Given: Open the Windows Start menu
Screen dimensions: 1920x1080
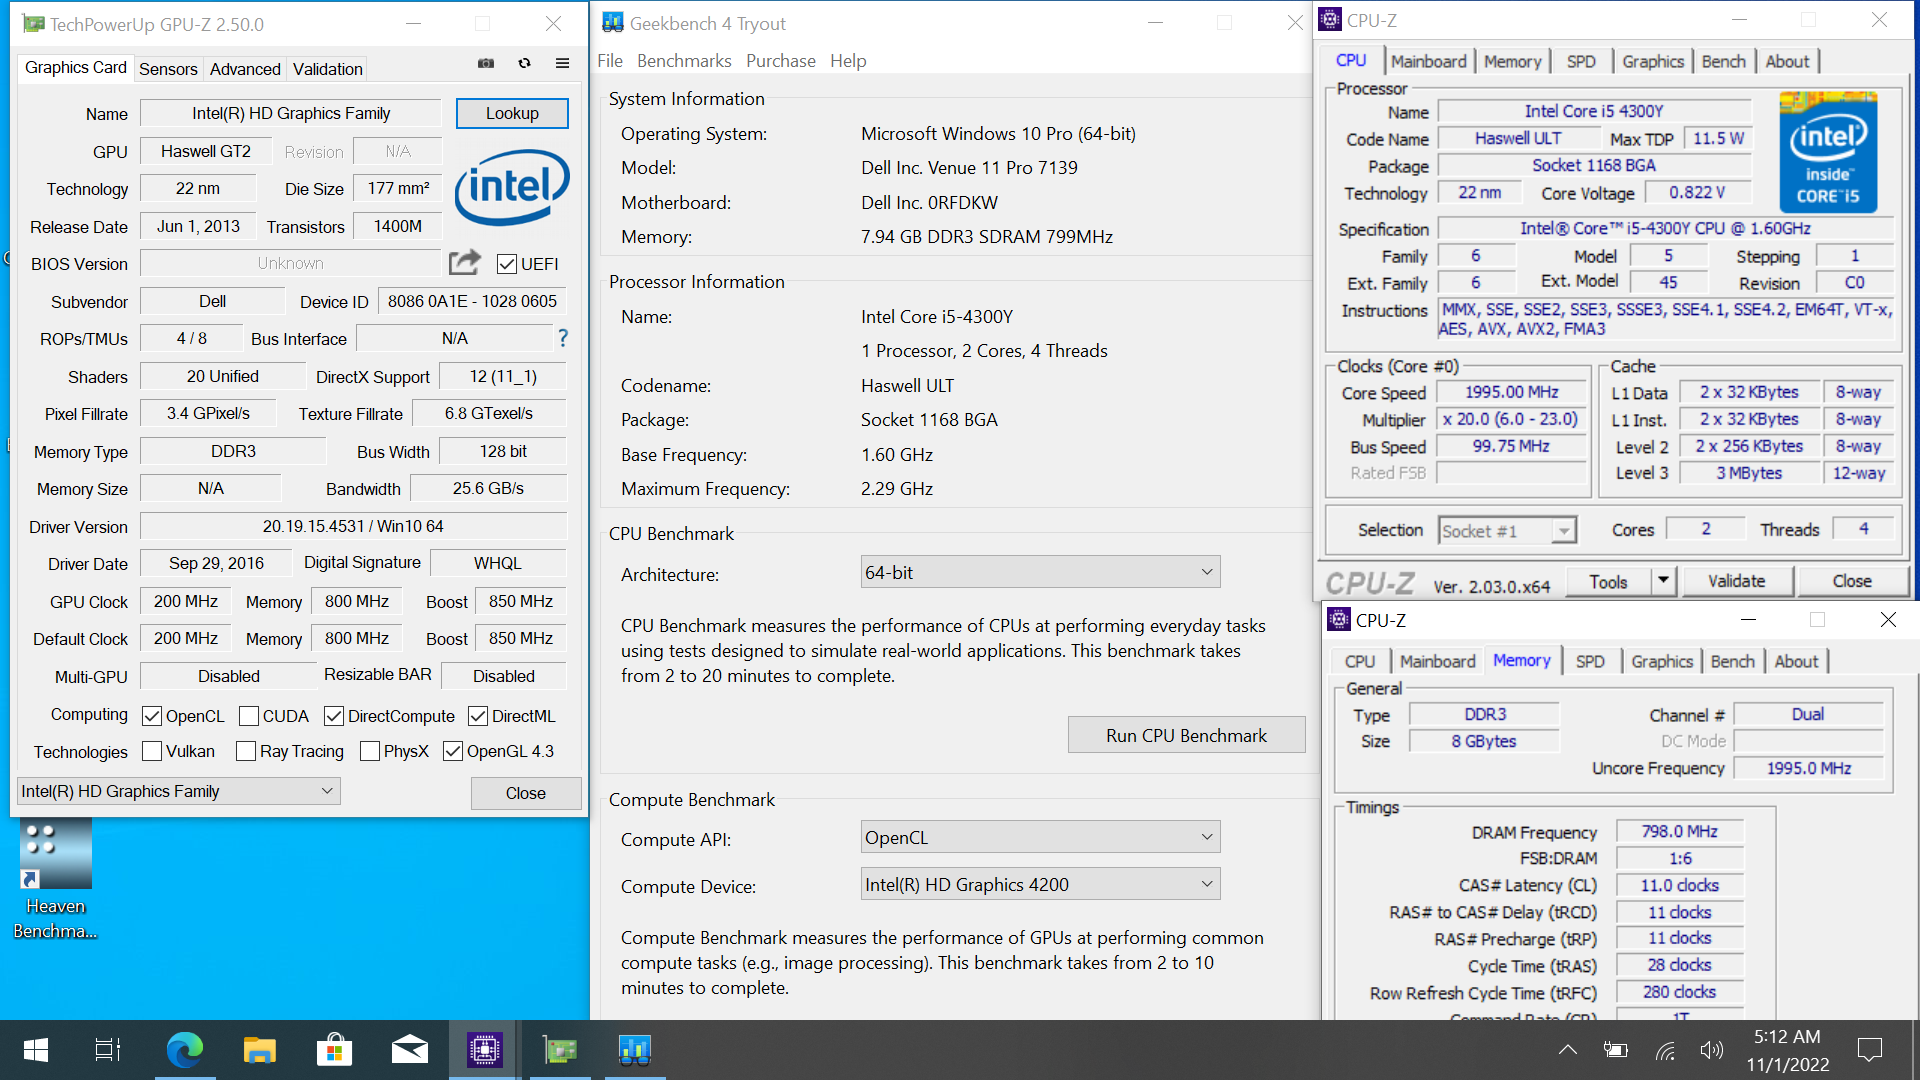Looking at the screenshot, I should pos(36,1050).
